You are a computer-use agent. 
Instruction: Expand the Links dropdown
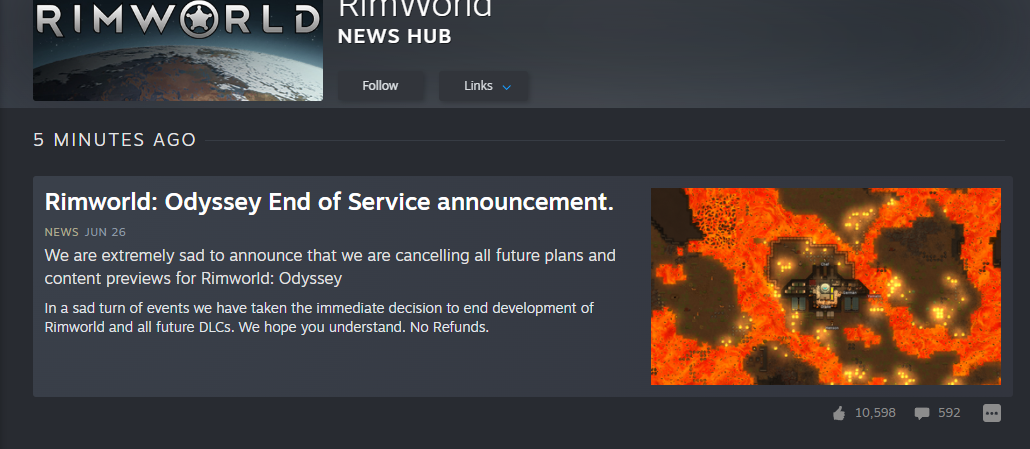pyautogui.click(x=483, y=86)
